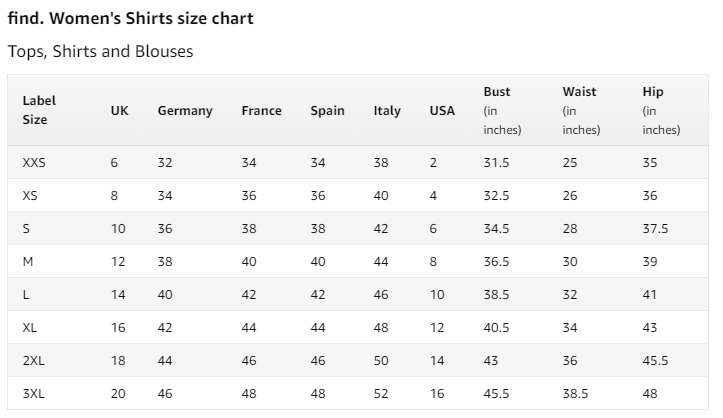Viewport: 723px width, 418px height.
Task: Select the XXS label size row
Action: click(358, 163)
